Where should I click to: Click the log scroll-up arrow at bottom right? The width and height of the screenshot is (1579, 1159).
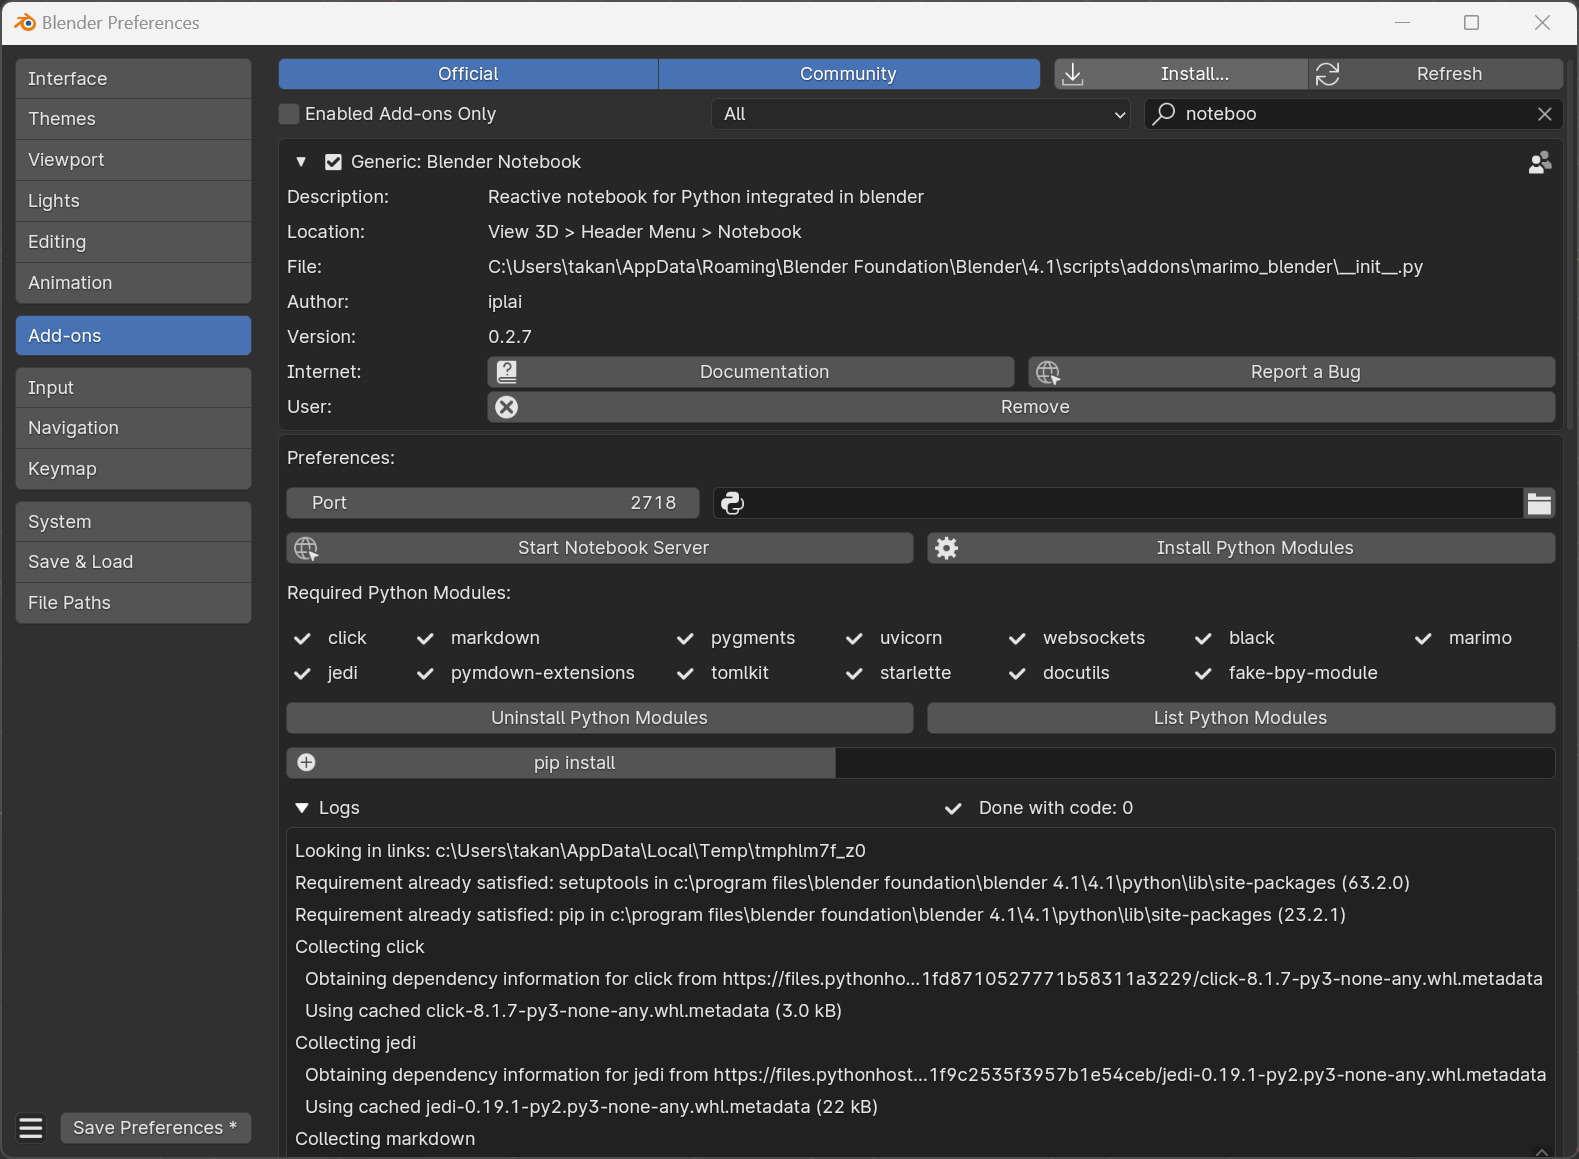1542,1152
